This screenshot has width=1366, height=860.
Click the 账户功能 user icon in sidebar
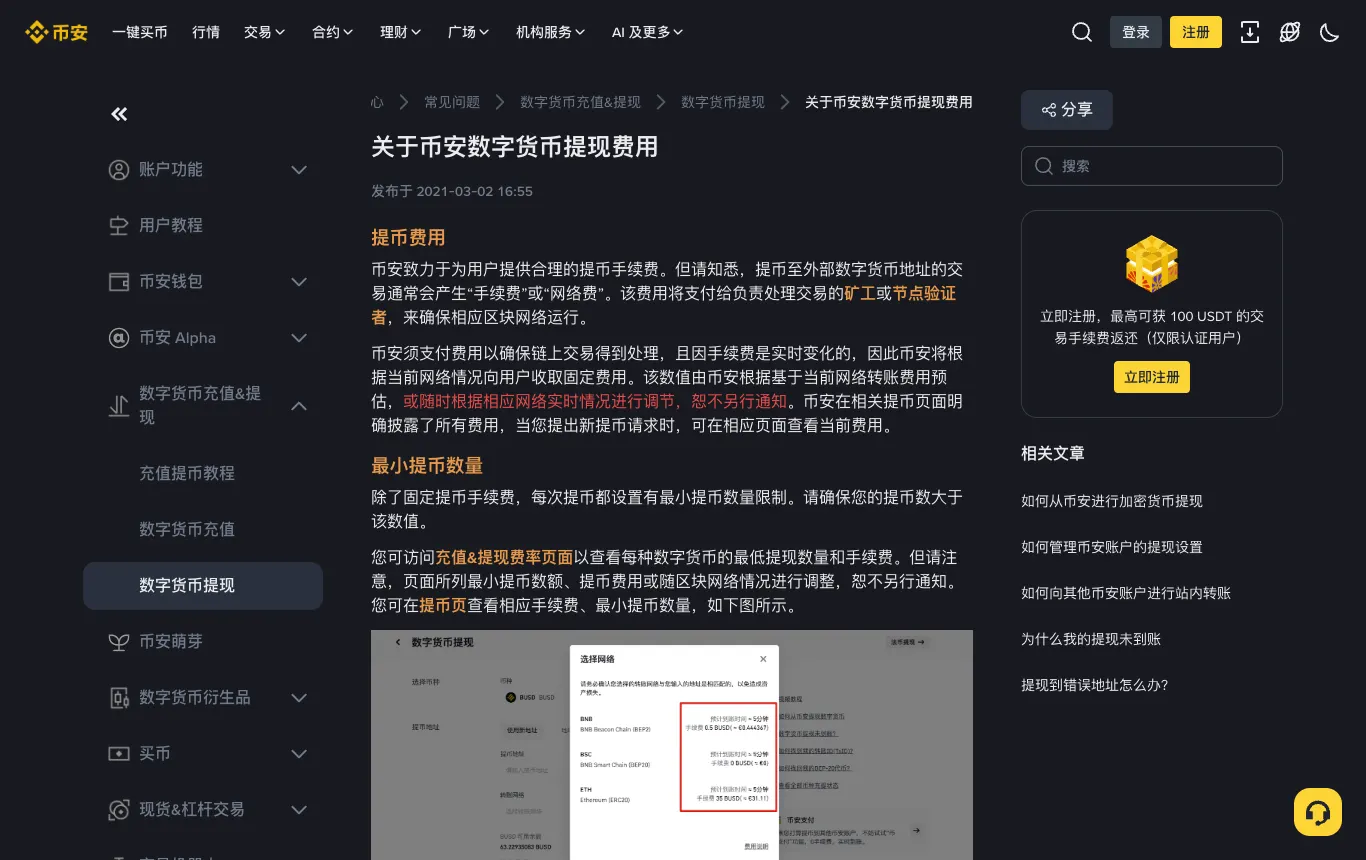point(119,170)
